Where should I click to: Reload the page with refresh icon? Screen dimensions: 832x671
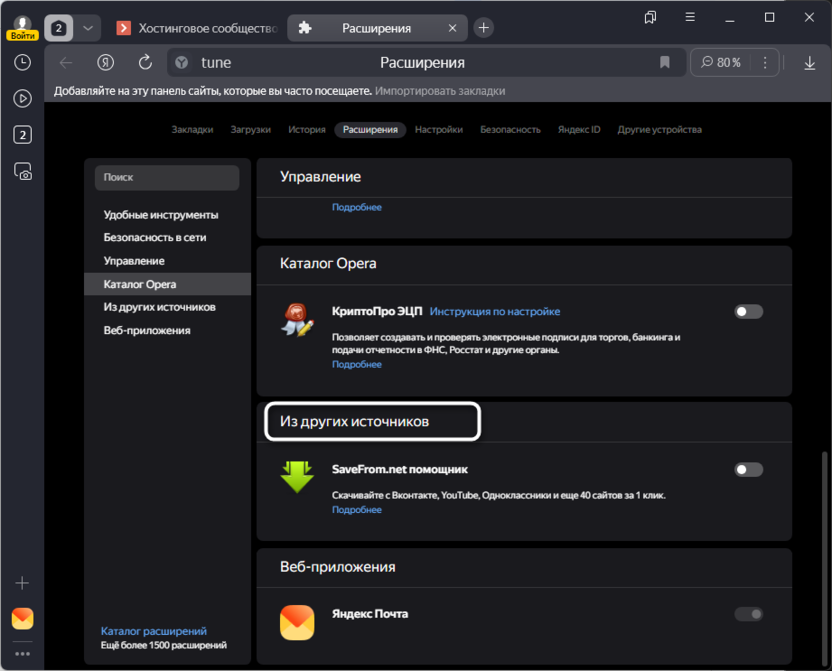[x=145, y=62]
